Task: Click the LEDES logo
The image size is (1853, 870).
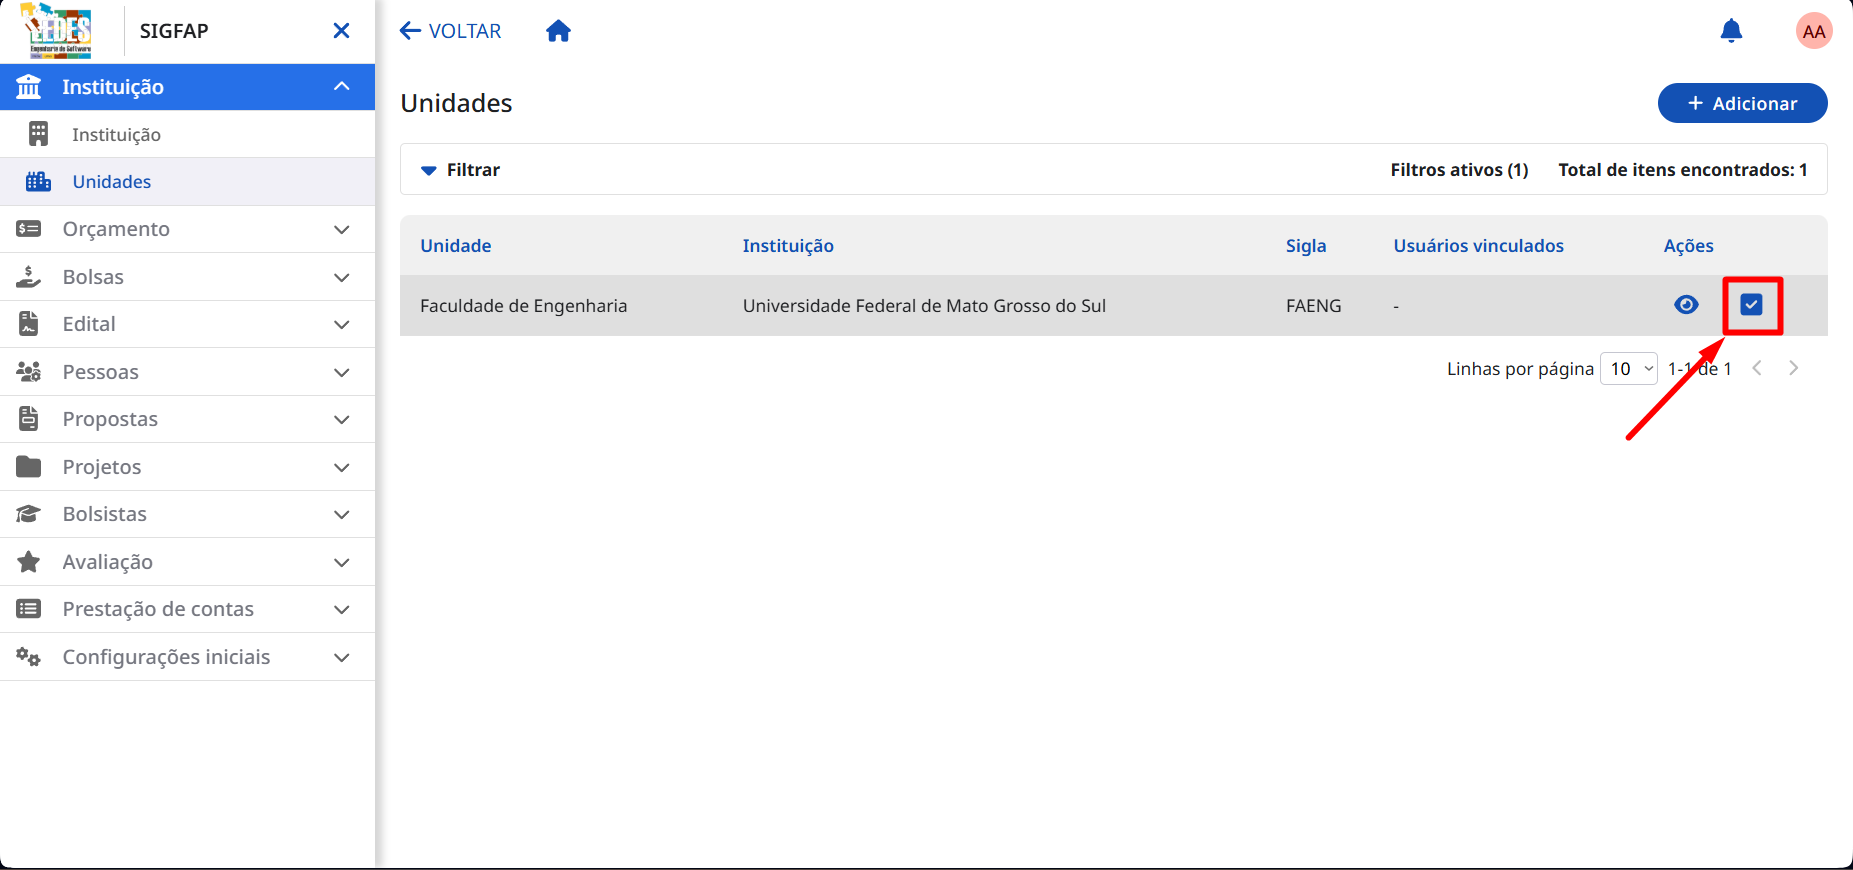Action: click(x=57, y=31)
